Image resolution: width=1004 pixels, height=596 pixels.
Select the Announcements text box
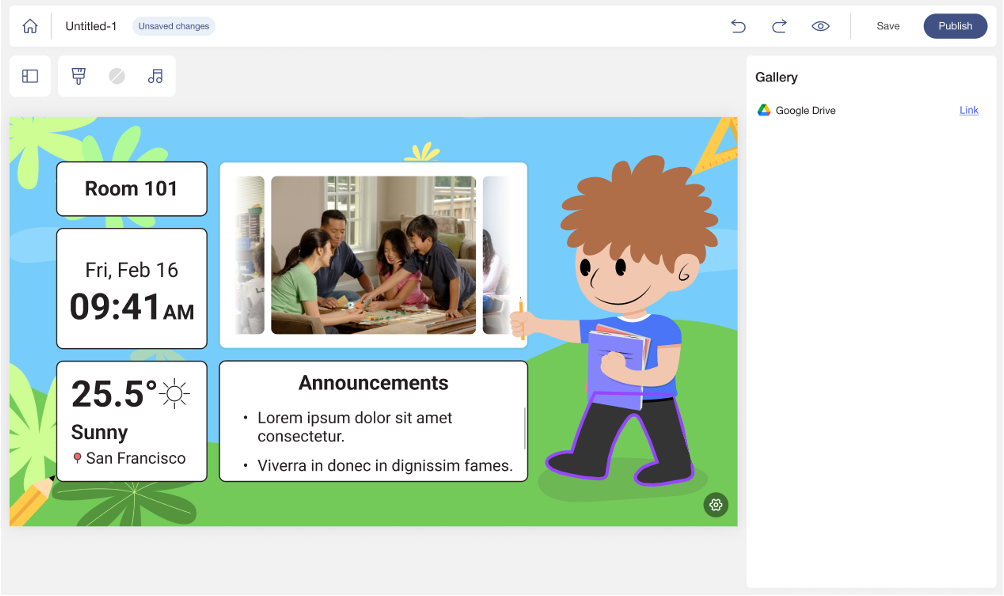tap(373, 421)
